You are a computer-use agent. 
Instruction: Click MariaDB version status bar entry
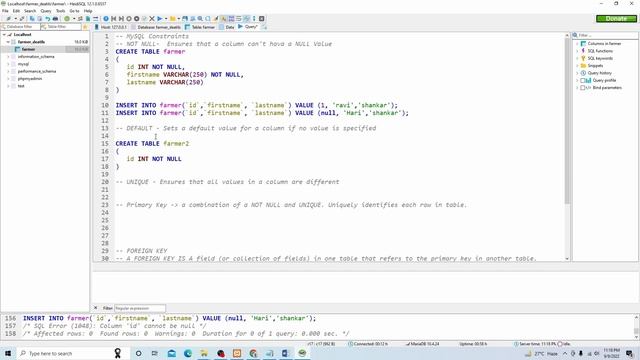point(422,344)
